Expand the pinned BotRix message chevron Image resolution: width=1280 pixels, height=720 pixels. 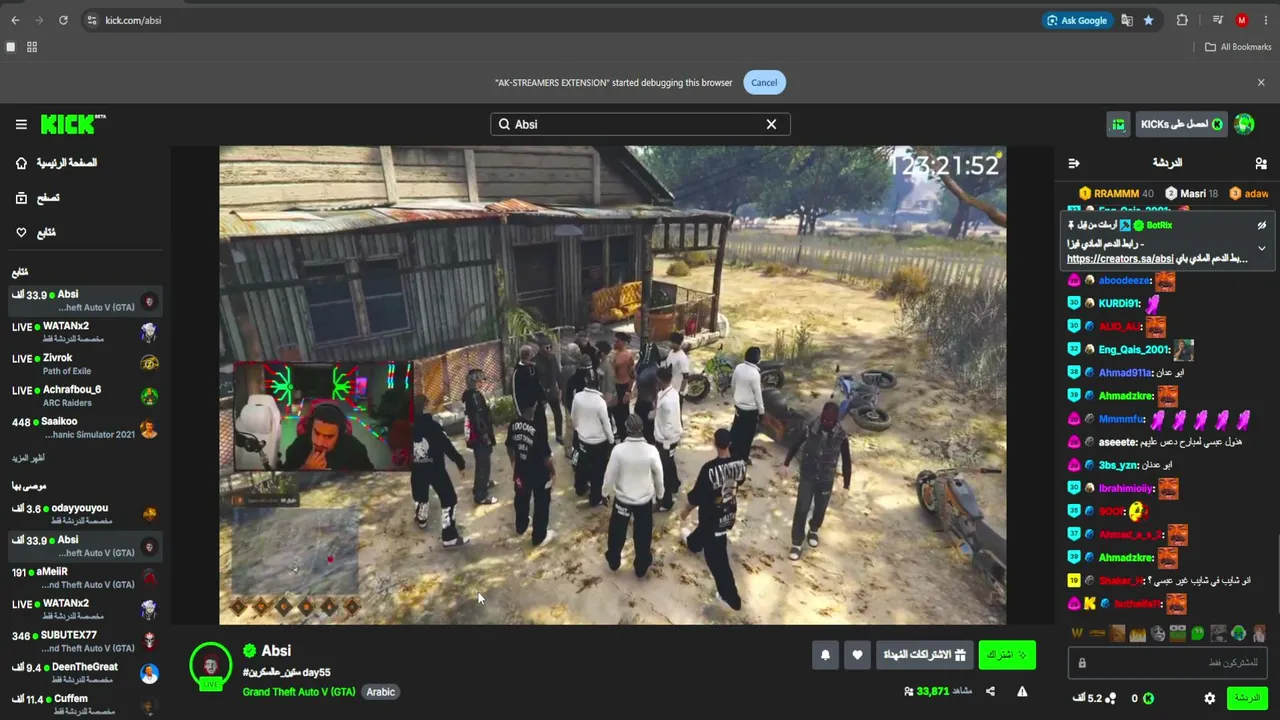click(1262, 248)
